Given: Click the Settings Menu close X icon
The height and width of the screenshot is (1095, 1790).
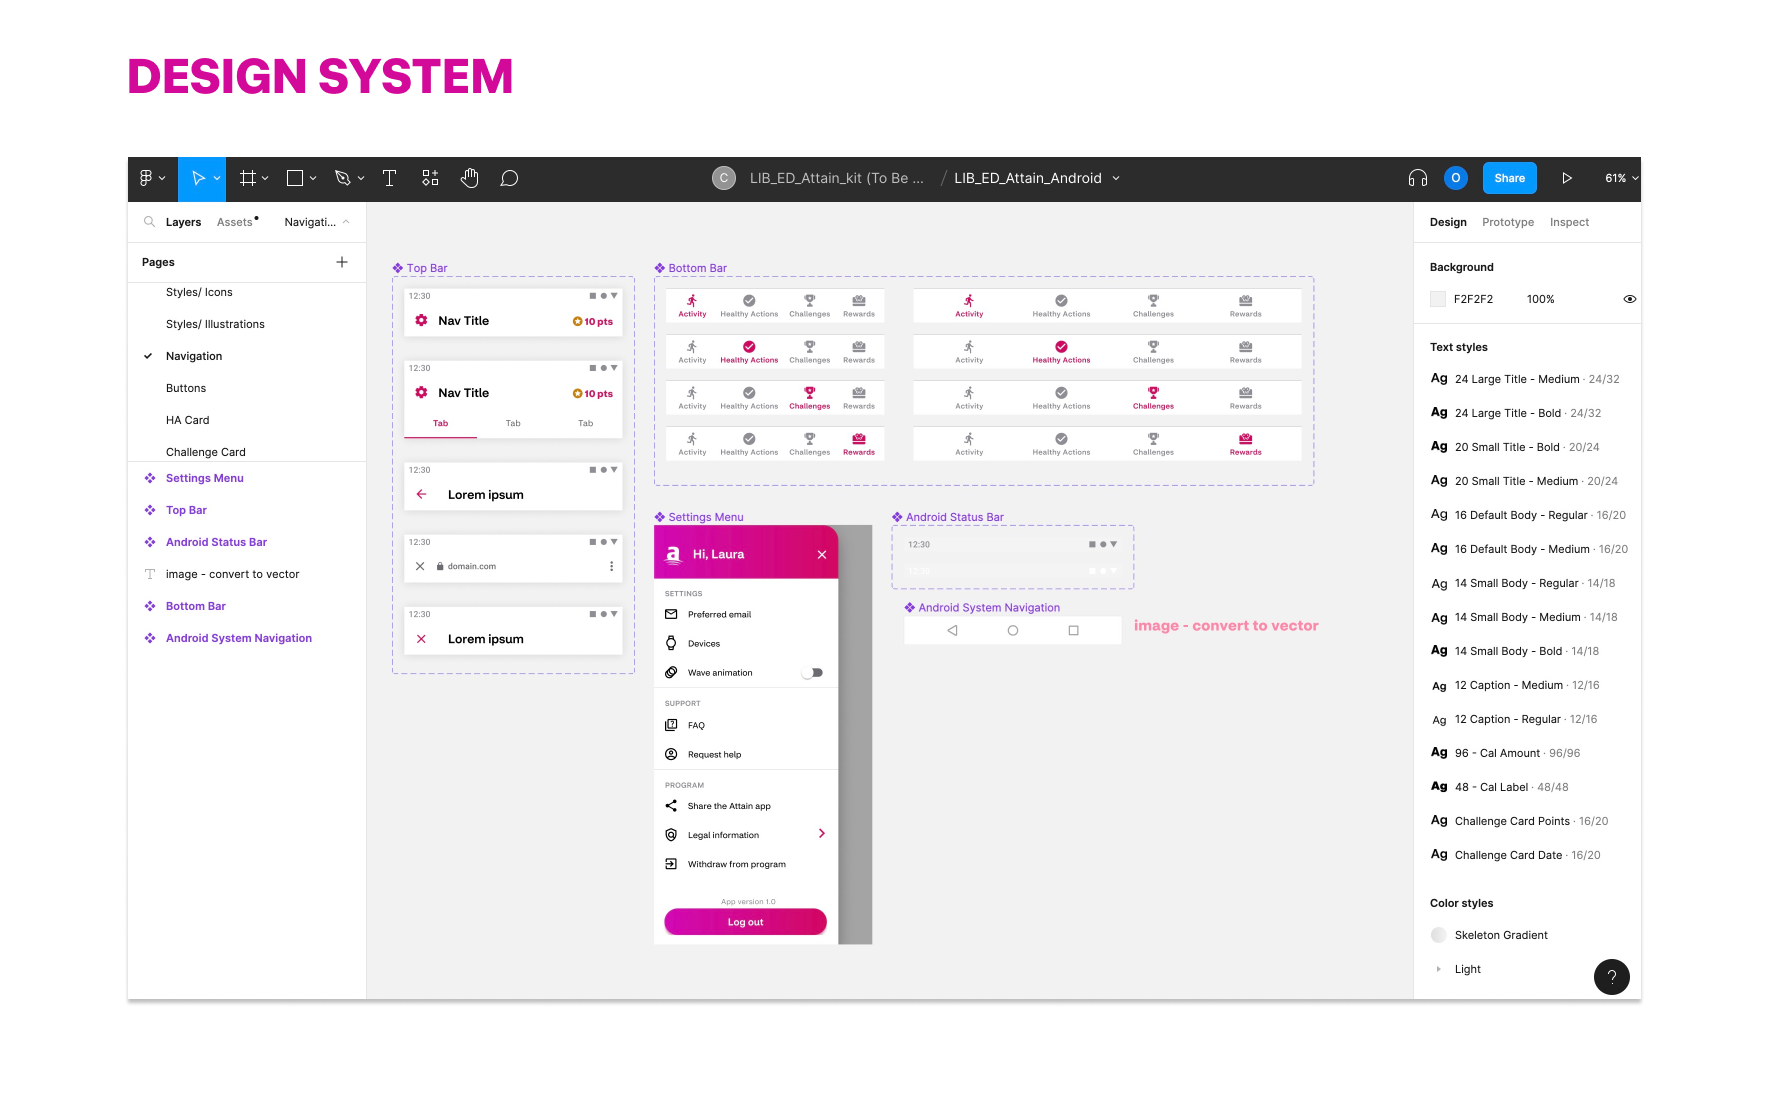Looking at the screenshot, I should 822,555.
